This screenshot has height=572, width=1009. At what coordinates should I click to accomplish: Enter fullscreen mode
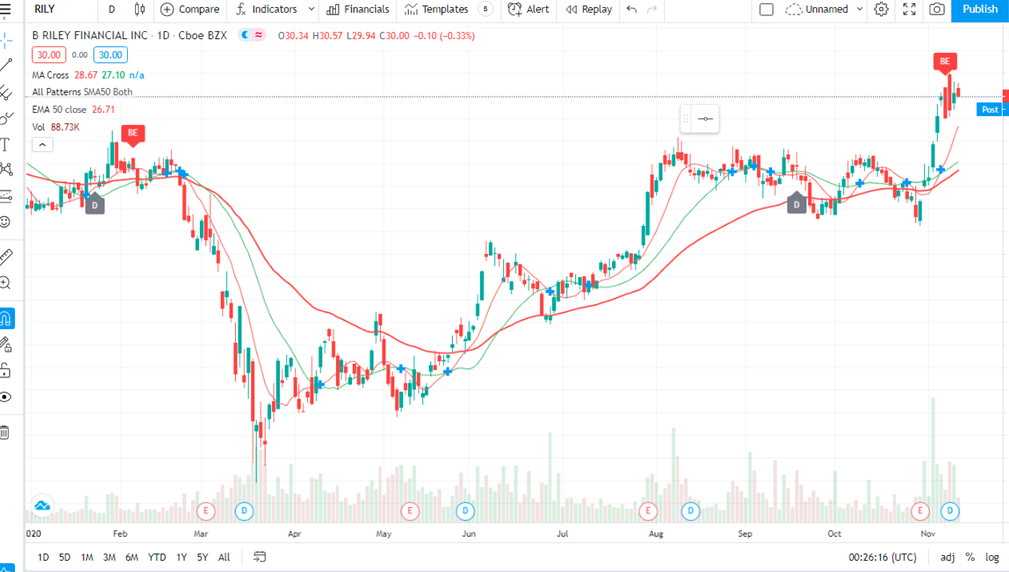click(909, 9)
